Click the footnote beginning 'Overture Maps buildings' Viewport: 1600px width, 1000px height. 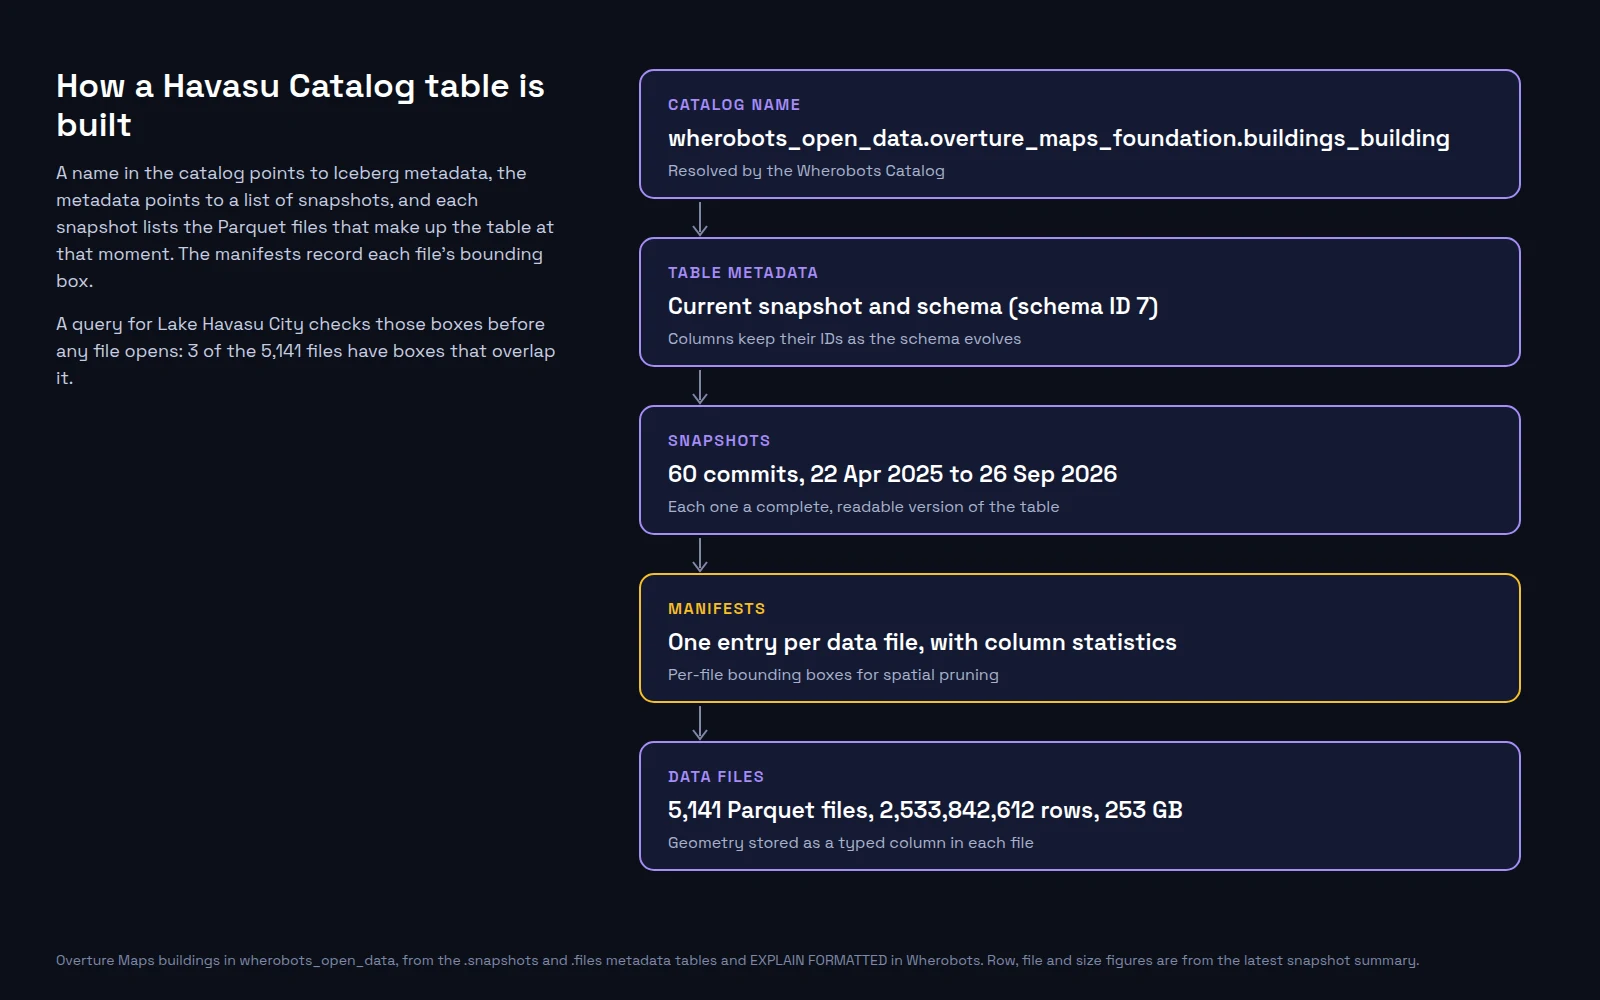coord(737,960)
